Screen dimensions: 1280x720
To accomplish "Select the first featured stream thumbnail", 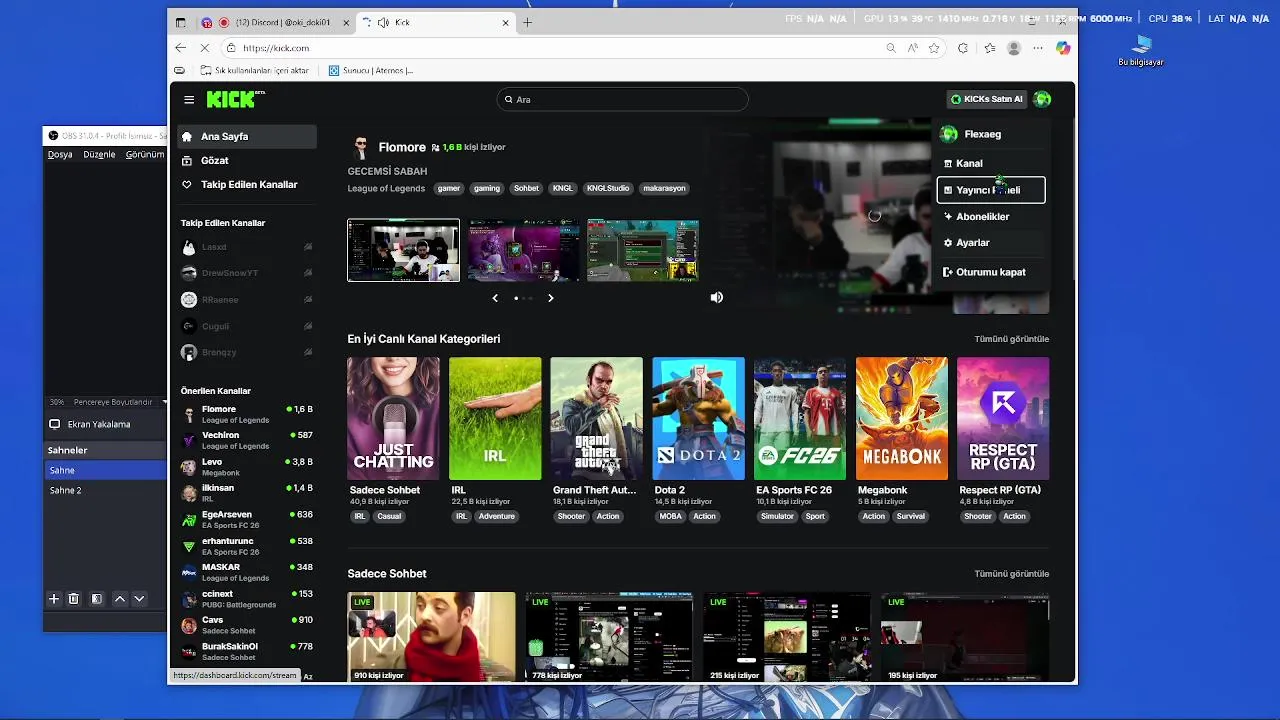I will click(403, 250).
